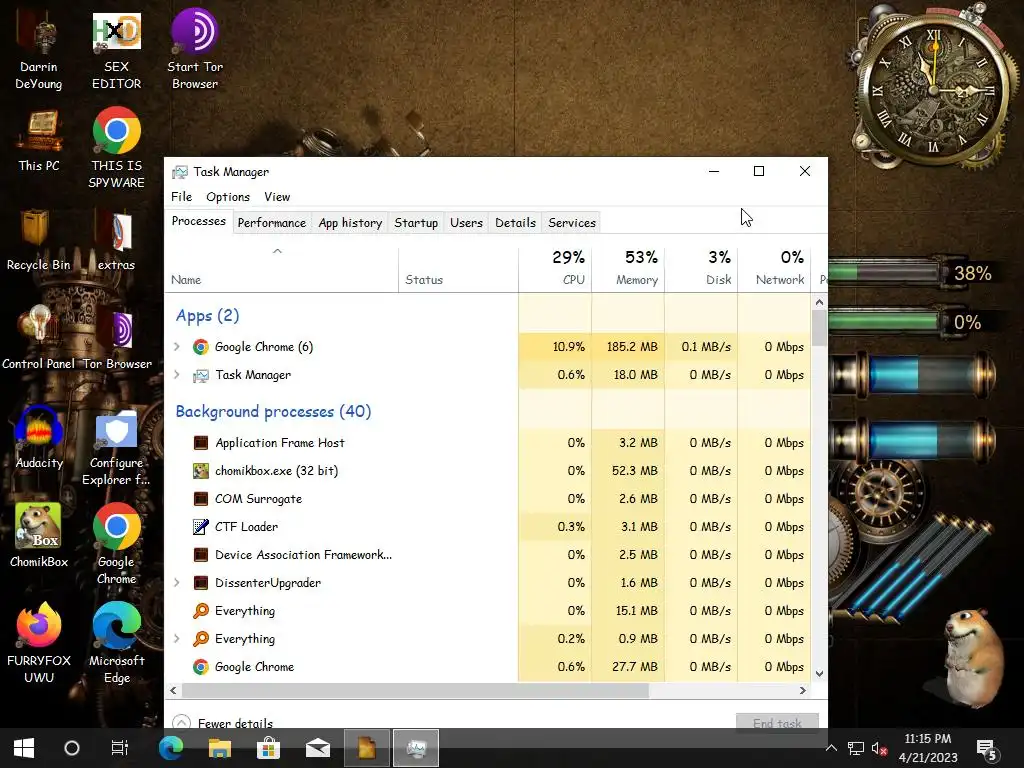This screenshot has height=768, width=1024.
Task: Expand the DissenterUpgrader process row
Action: point(176,583)
